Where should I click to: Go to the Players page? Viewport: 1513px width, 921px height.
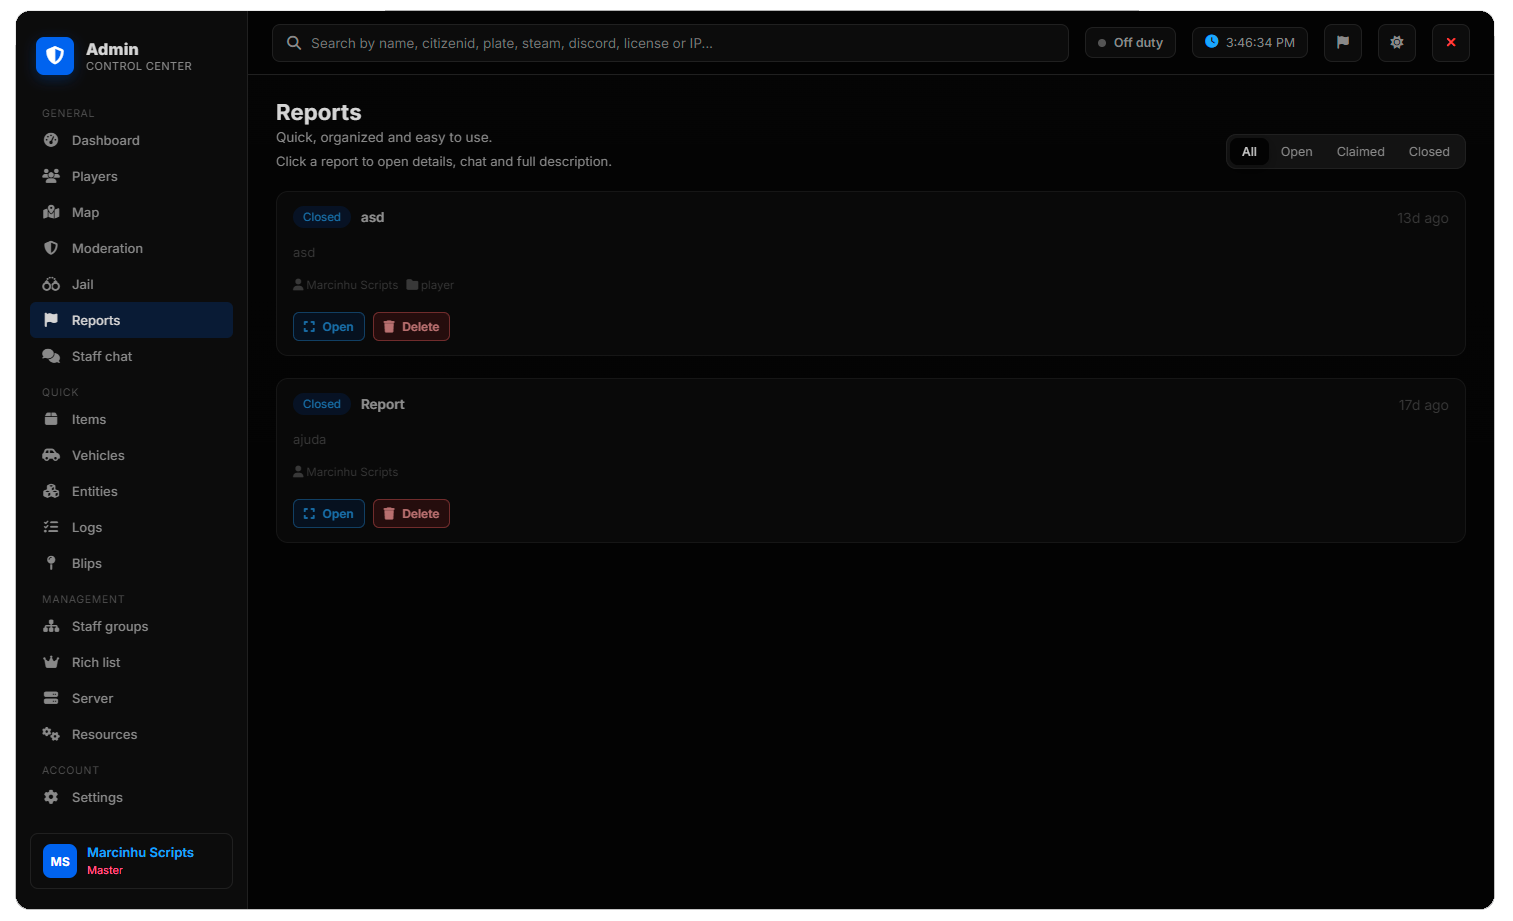pos(131,176)
